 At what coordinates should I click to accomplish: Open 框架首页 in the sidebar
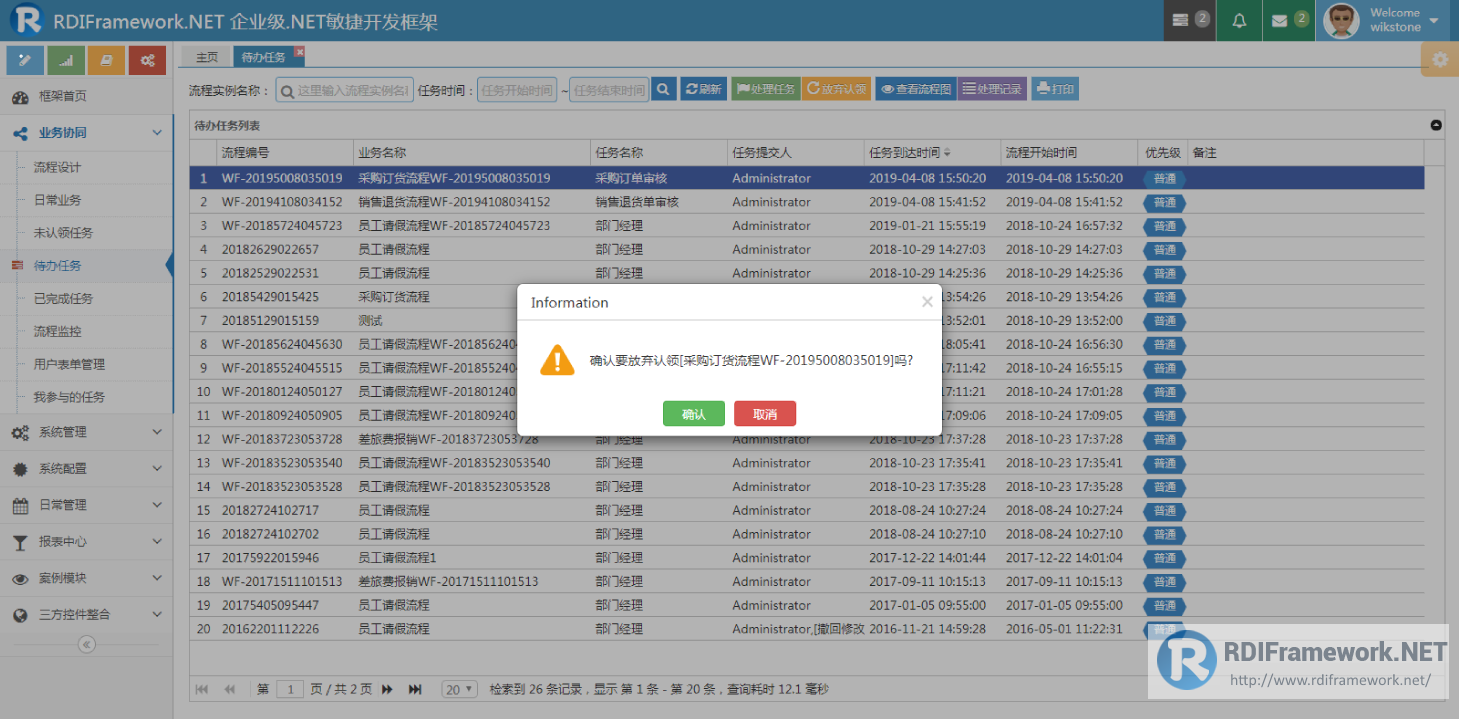[86, 96]
